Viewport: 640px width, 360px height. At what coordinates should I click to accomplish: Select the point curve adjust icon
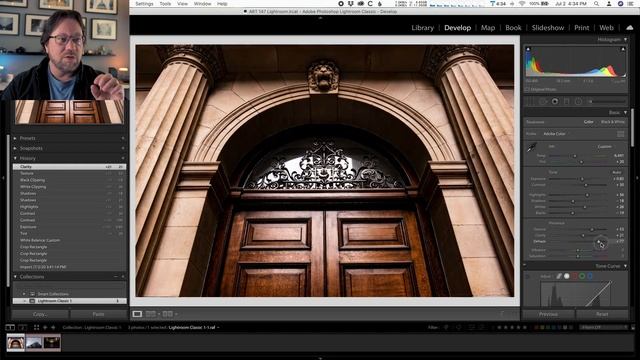coord(559,276)
